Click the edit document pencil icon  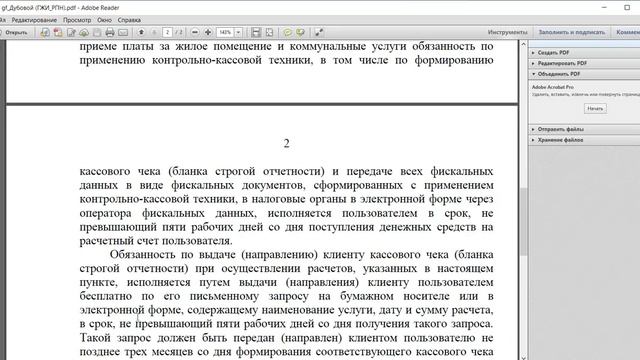(x=71, y=32)
